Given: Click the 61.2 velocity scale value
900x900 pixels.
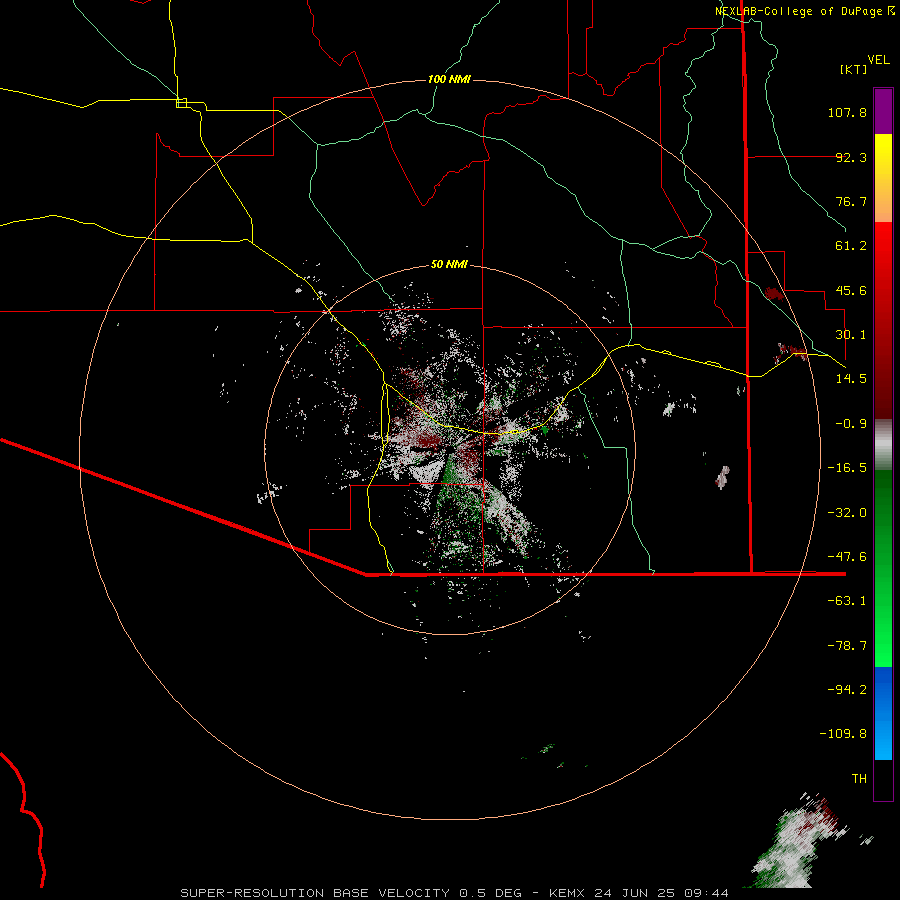Looking at the screenshot, I should pos(851,246).
